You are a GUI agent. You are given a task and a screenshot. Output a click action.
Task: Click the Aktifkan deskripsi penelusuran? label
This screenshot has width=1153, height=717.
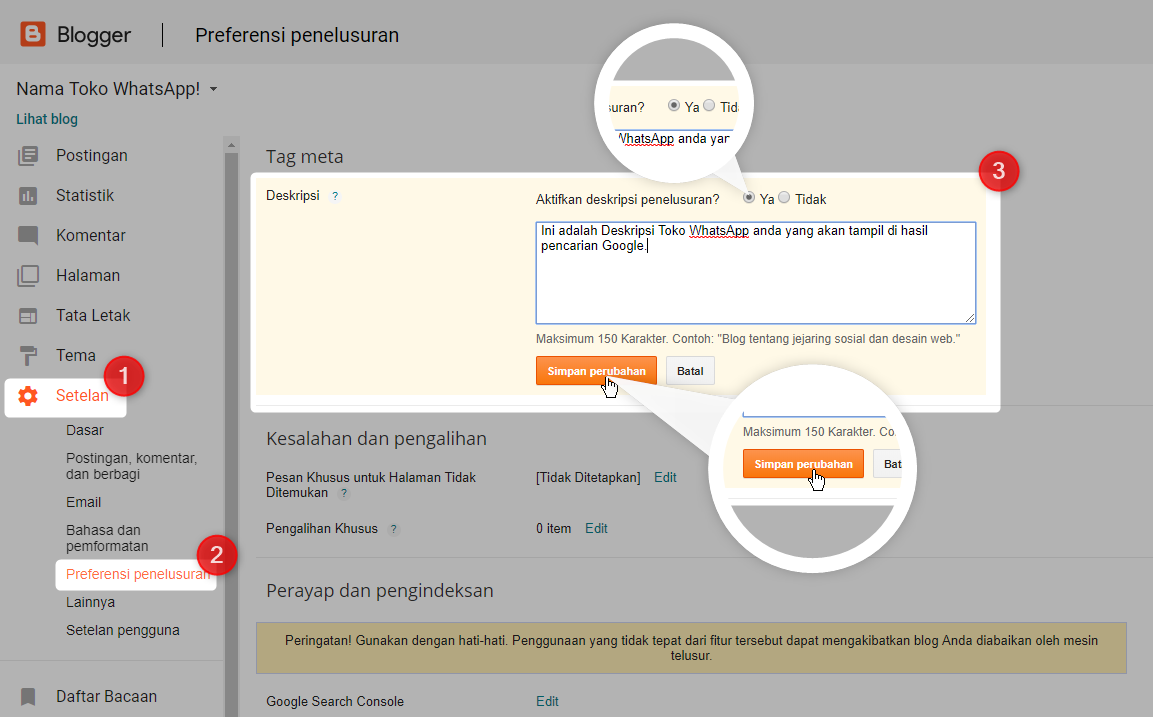coord(627,199)
